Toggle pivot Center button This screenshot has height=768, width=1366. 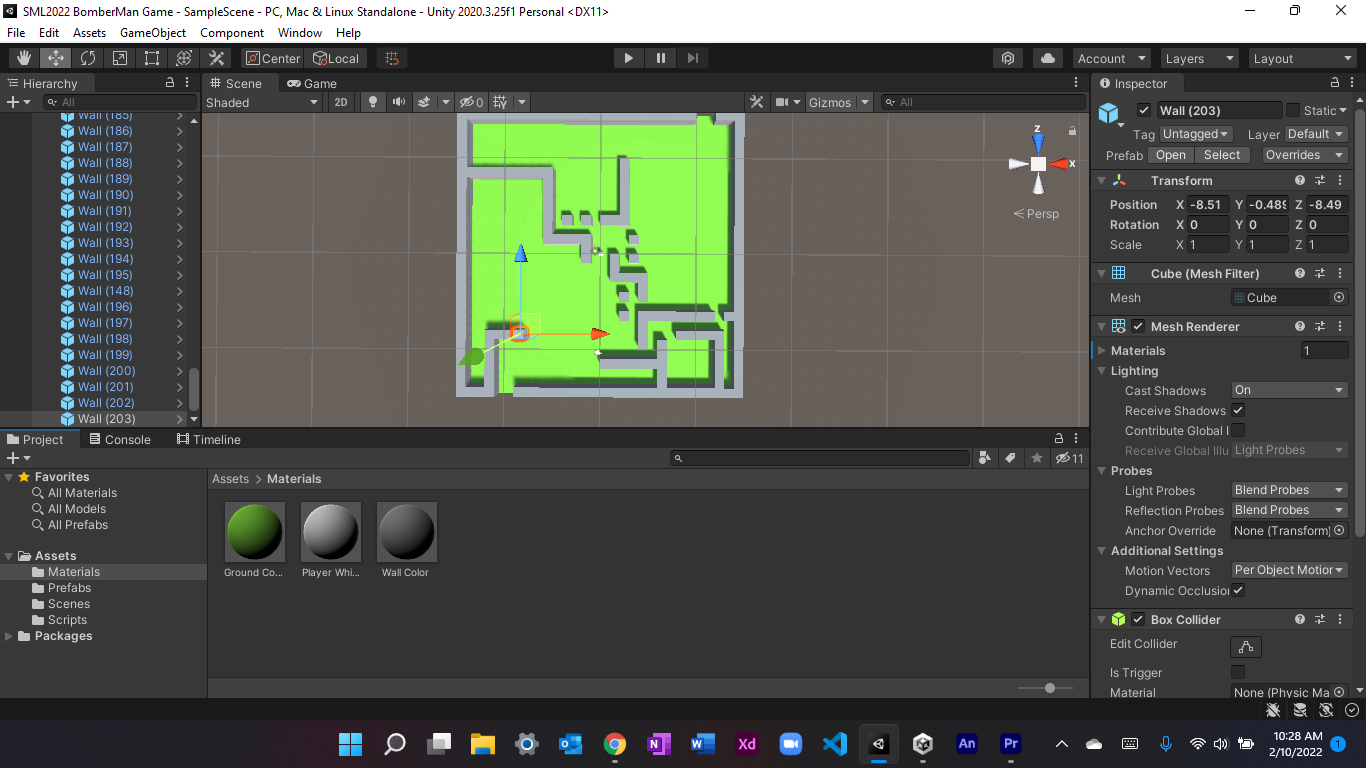coord(273,58)
